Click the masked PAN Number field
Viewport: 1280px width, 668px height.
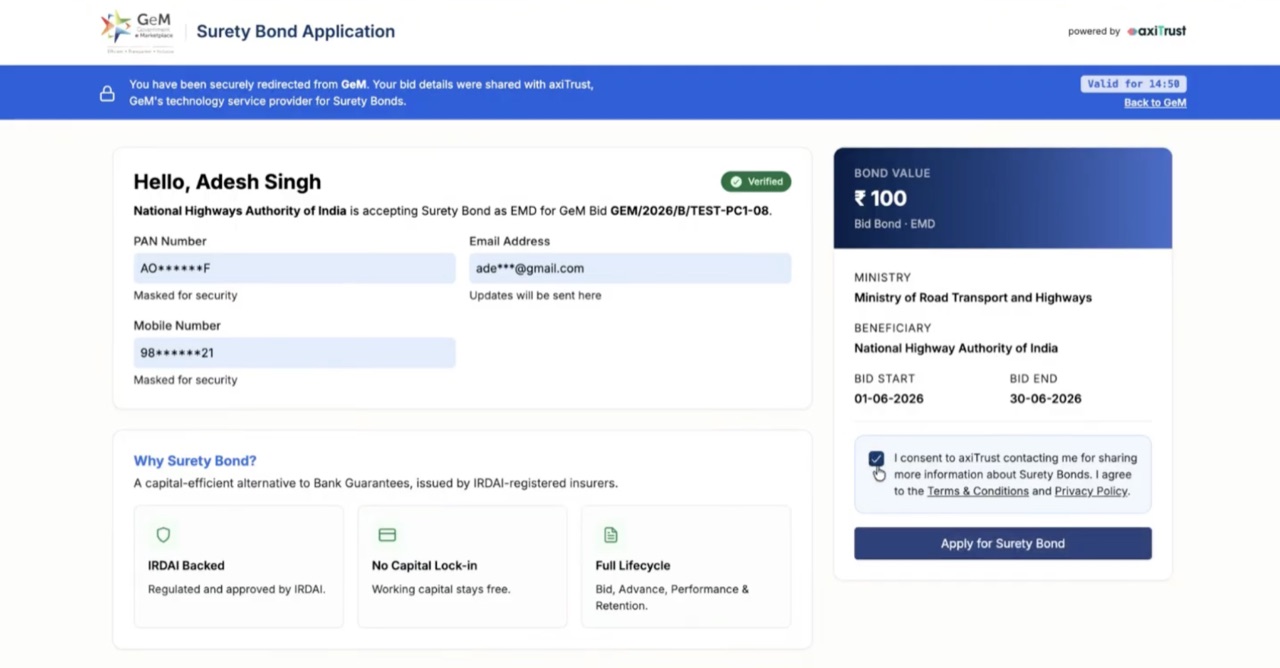pyautogui.click(x=295, y=268)
